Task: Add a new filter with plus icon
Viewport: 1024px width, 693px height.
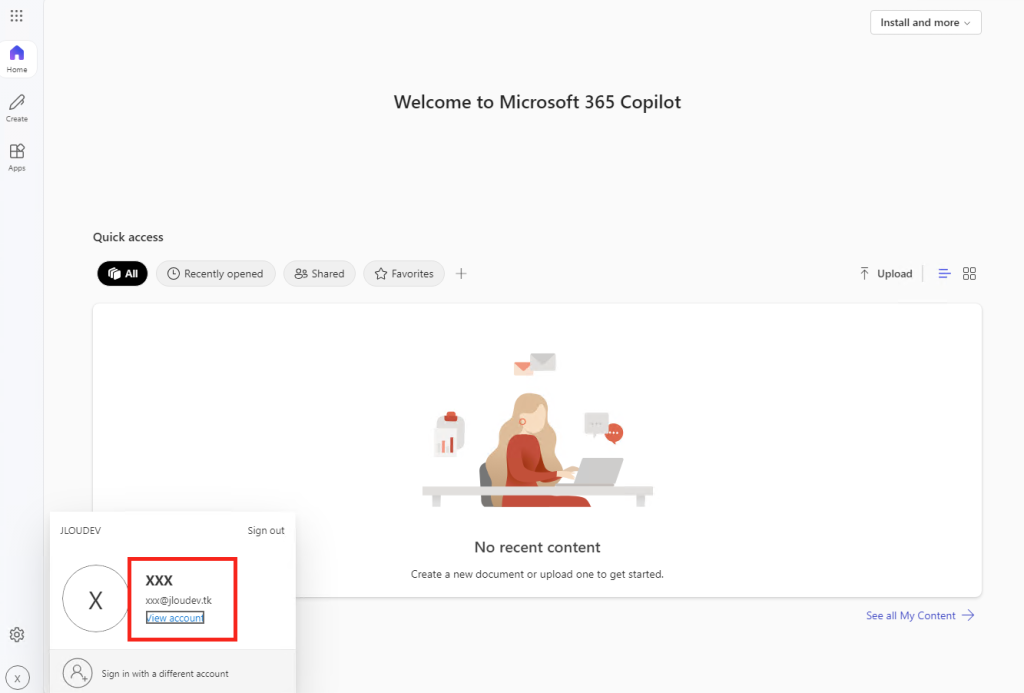Action: [x=461, y=274]
